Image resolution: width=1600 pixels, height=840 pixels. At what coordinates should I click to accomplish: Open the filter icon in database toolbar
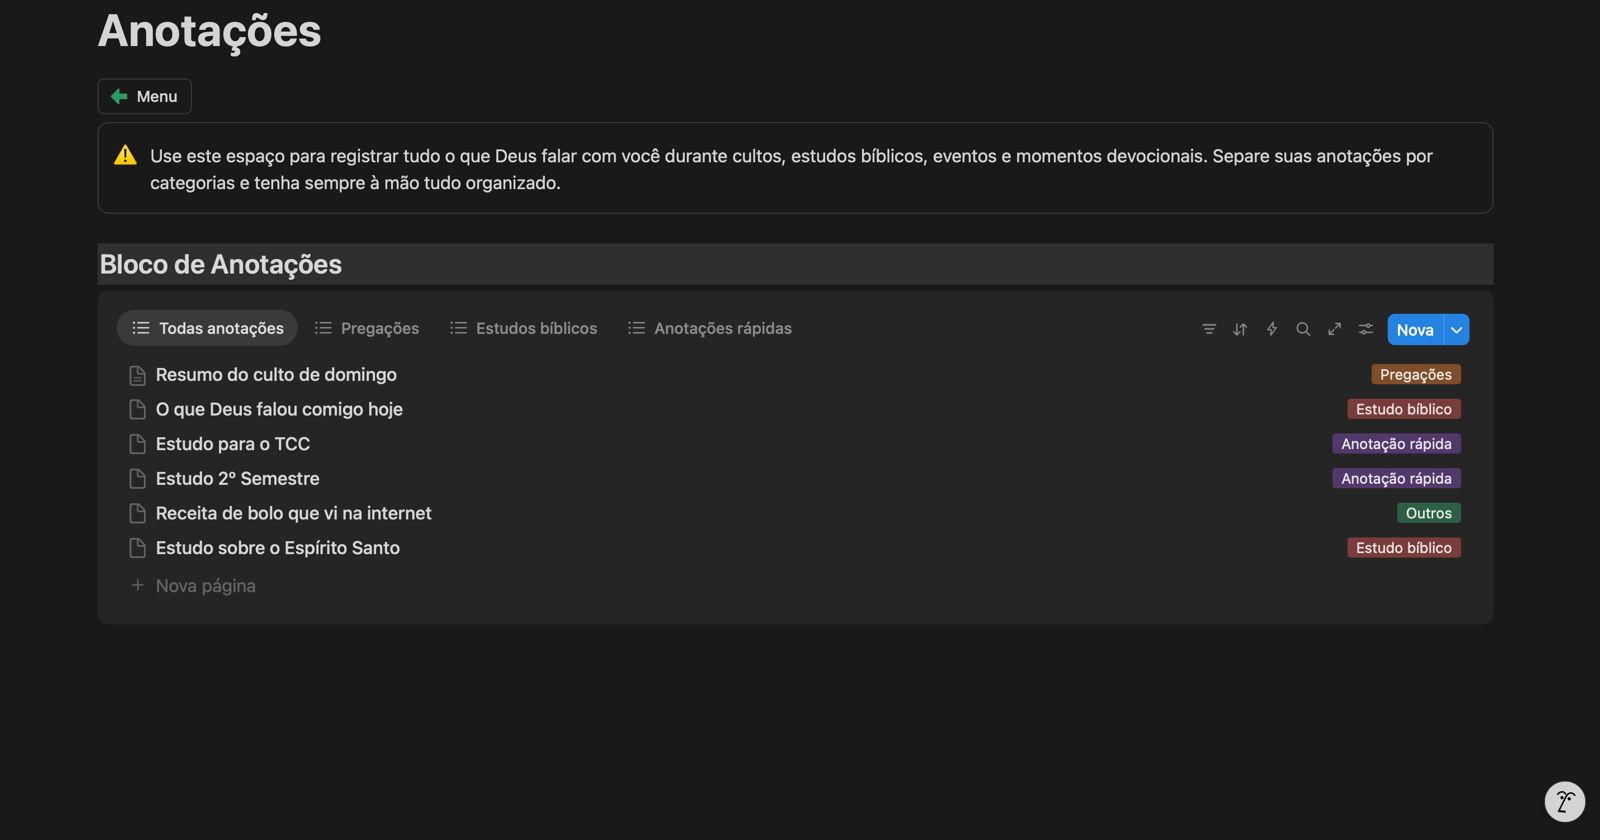[x=1209, y=329]
